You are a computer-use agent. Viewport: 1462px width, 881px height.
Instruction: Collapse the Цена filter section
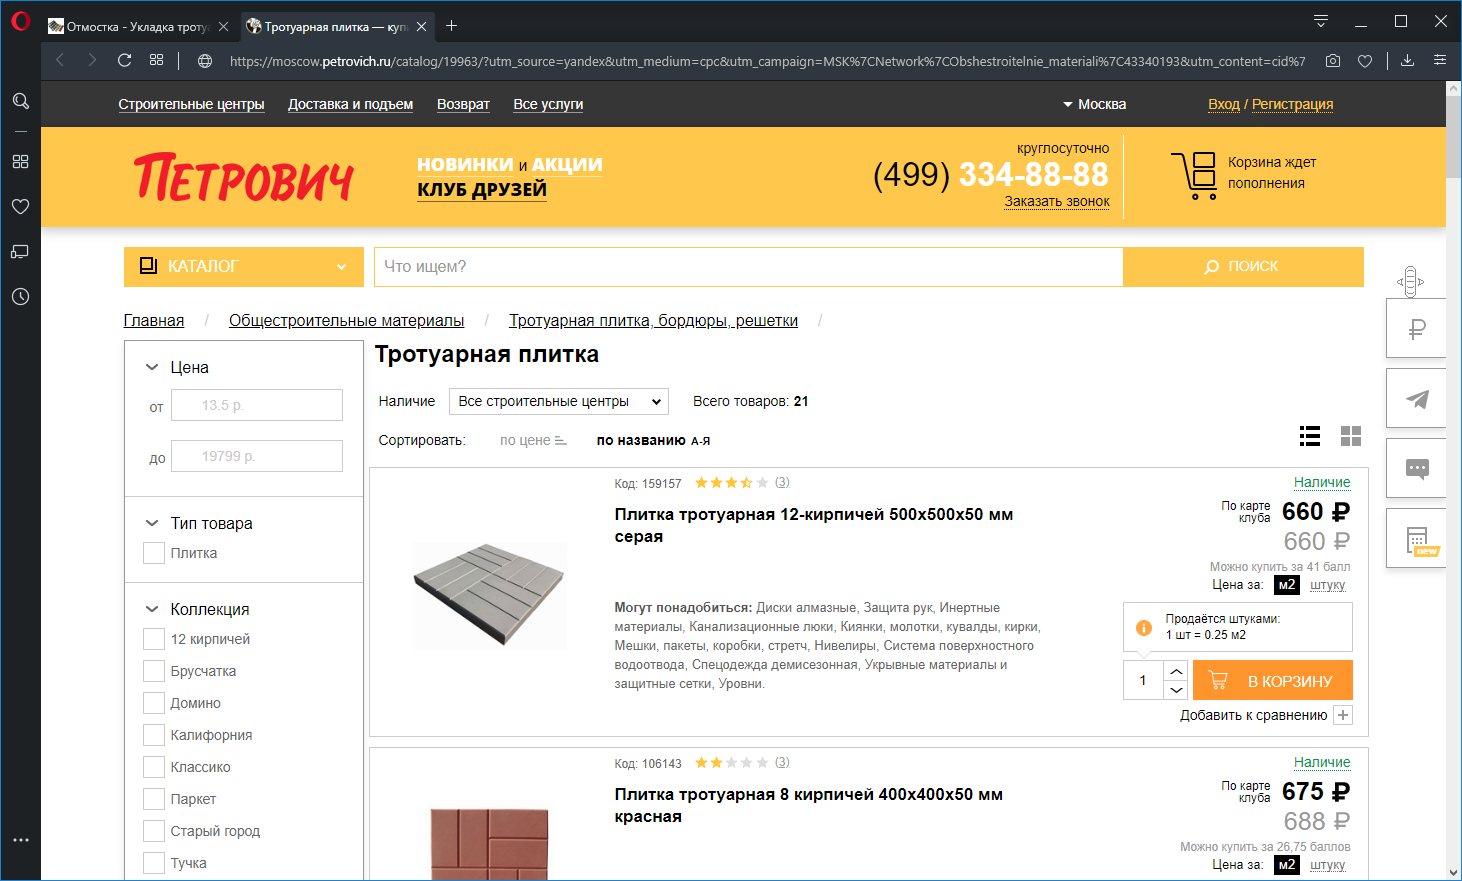[152, 367]
